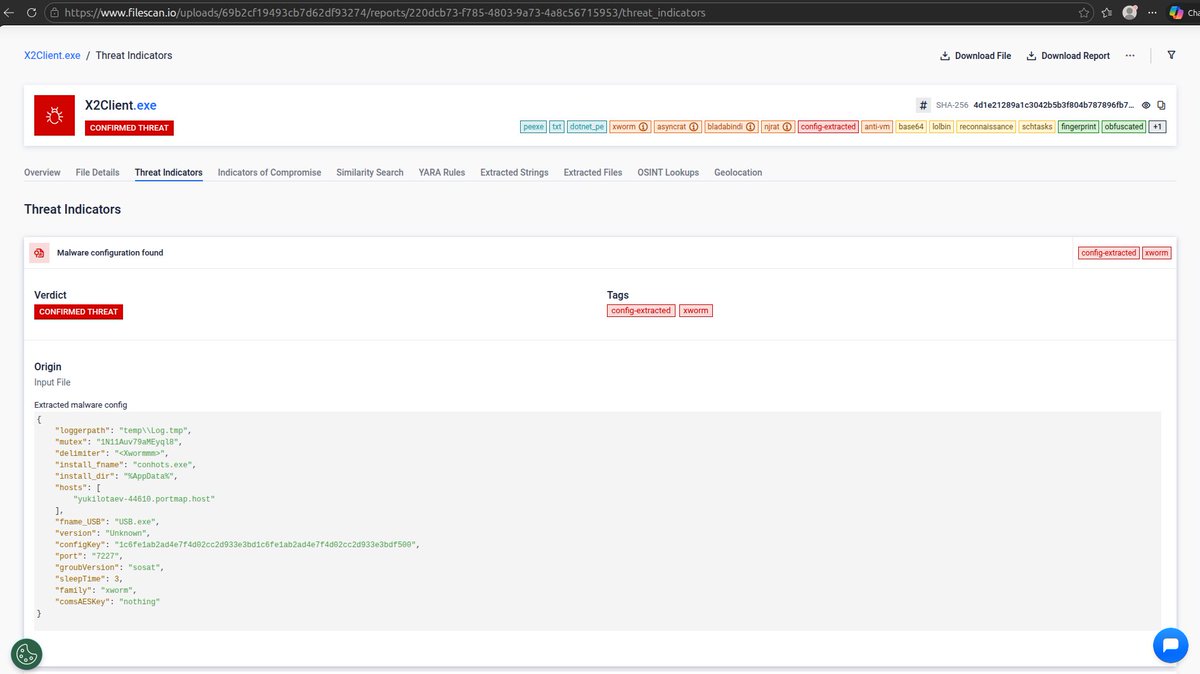The image size is (1200, 674).
Task: Open the Geolocation tab
Action: tap(738, 172)
